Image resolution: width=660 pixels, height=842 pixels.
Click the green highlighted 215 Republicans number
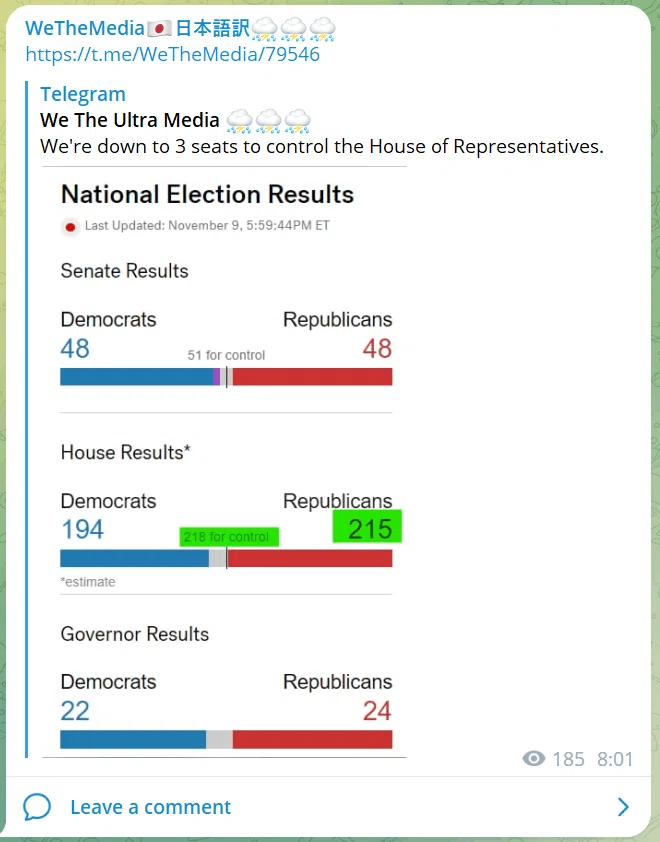(367, 526)
